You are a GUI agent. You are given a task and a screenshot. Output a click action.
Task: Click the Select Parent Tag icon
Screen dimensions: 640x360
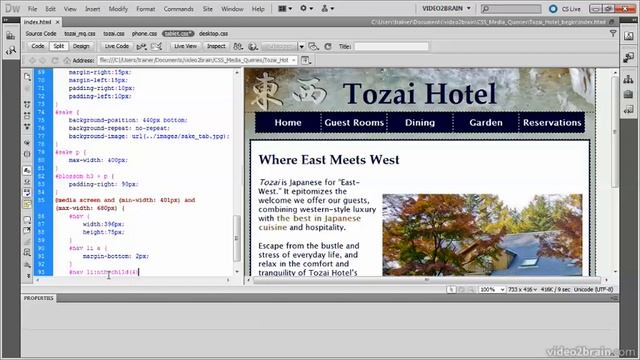coord(27,143)
